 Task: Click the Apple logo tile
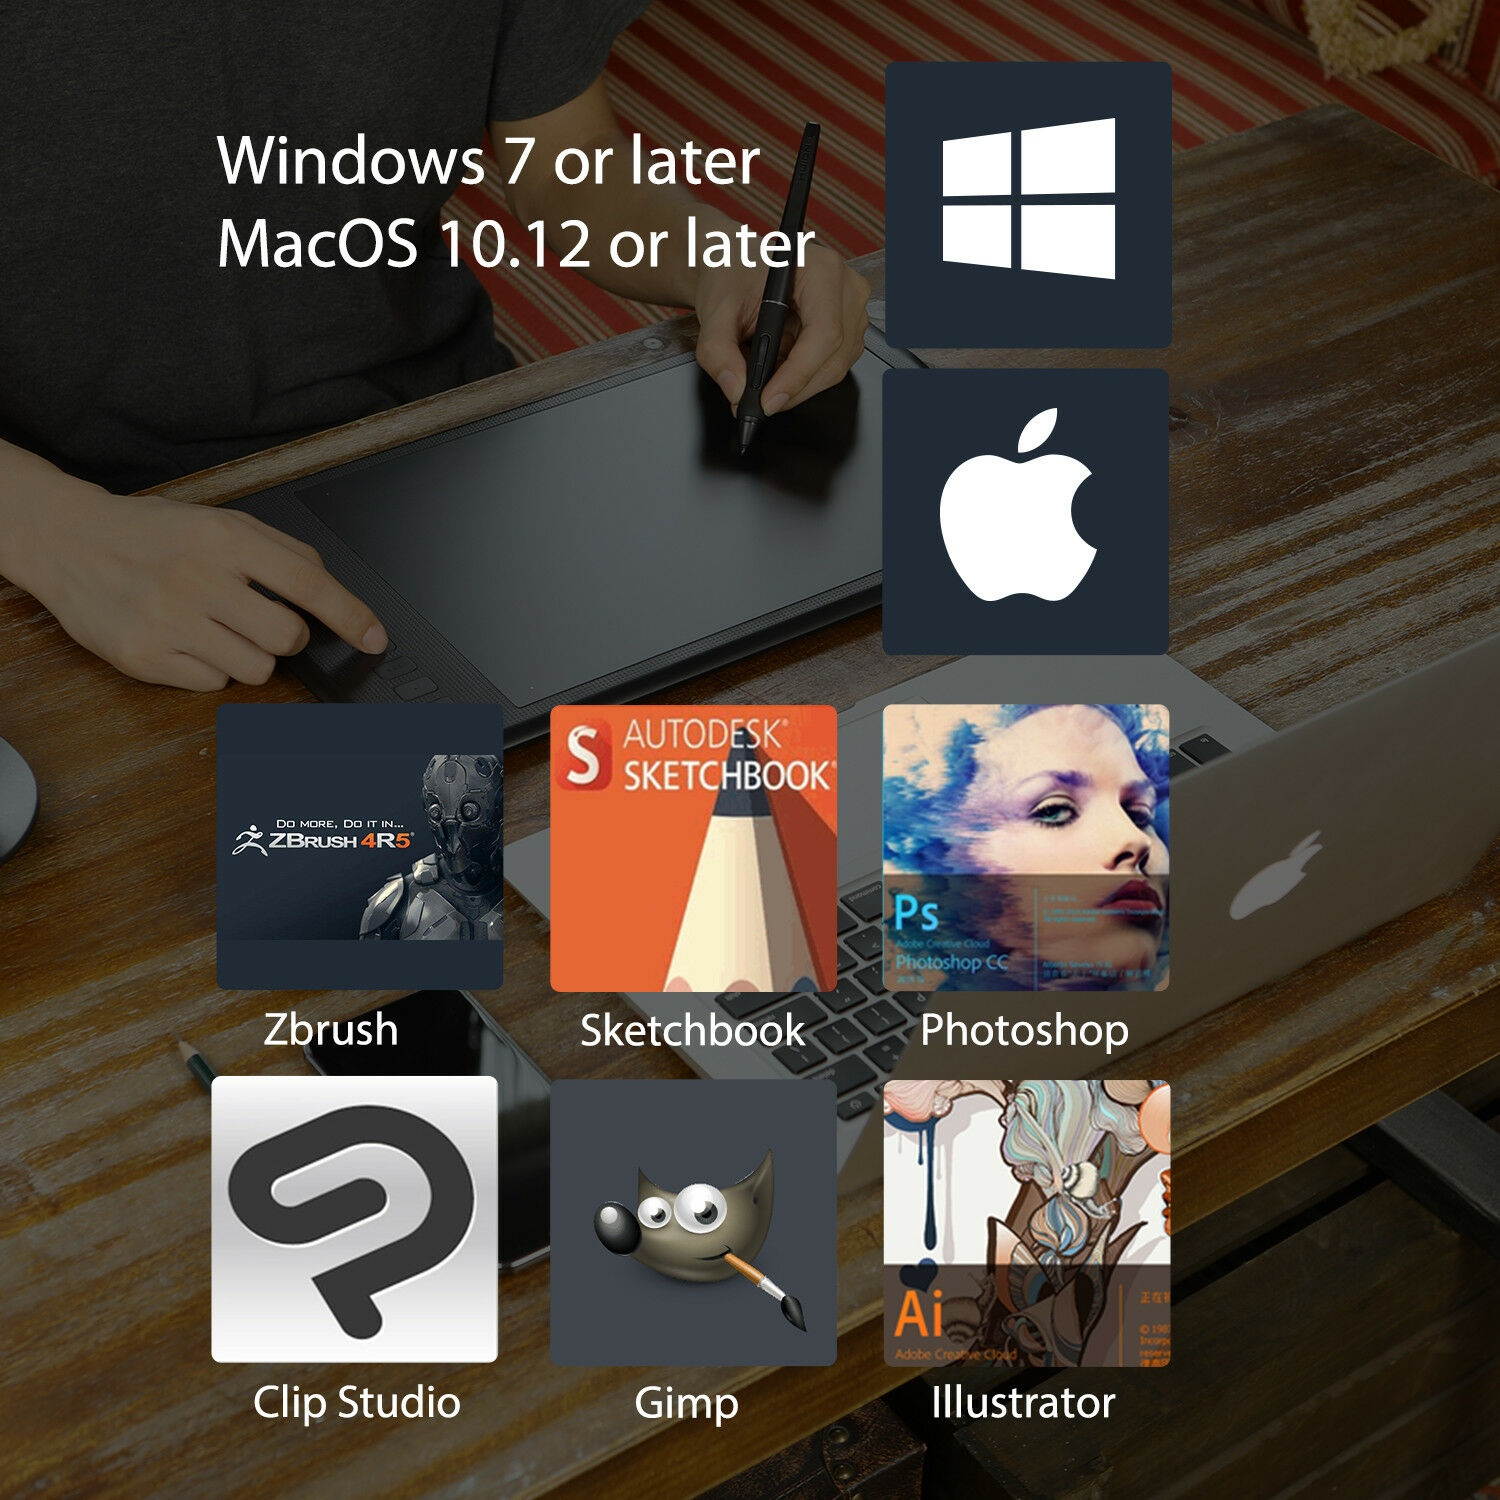[x=1026, y=511]
